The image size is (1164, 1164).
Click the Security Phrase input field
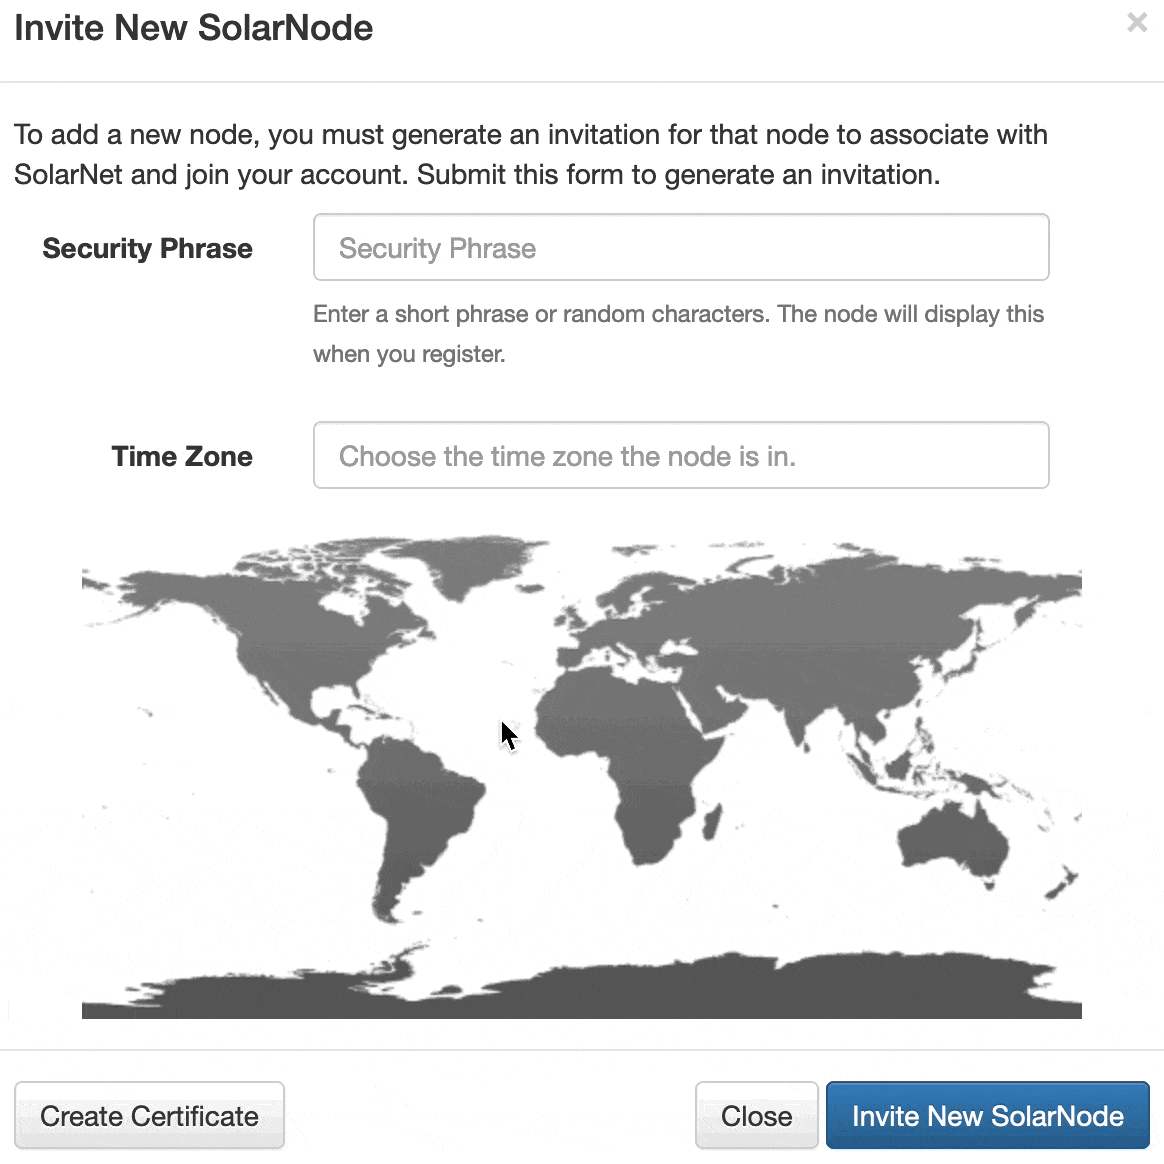tap(680, 247)
